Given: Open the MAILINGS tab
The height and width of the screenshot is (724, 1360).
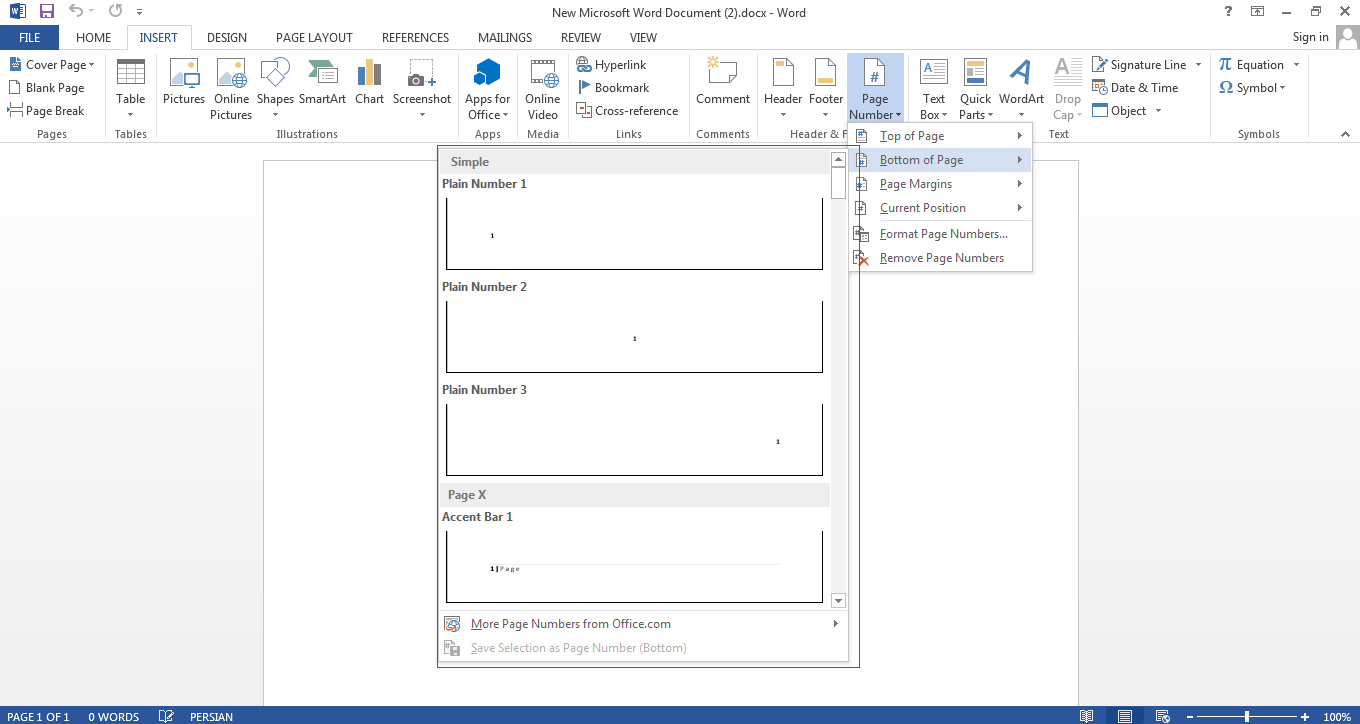Looking at the screenshot, I should 505,38.
